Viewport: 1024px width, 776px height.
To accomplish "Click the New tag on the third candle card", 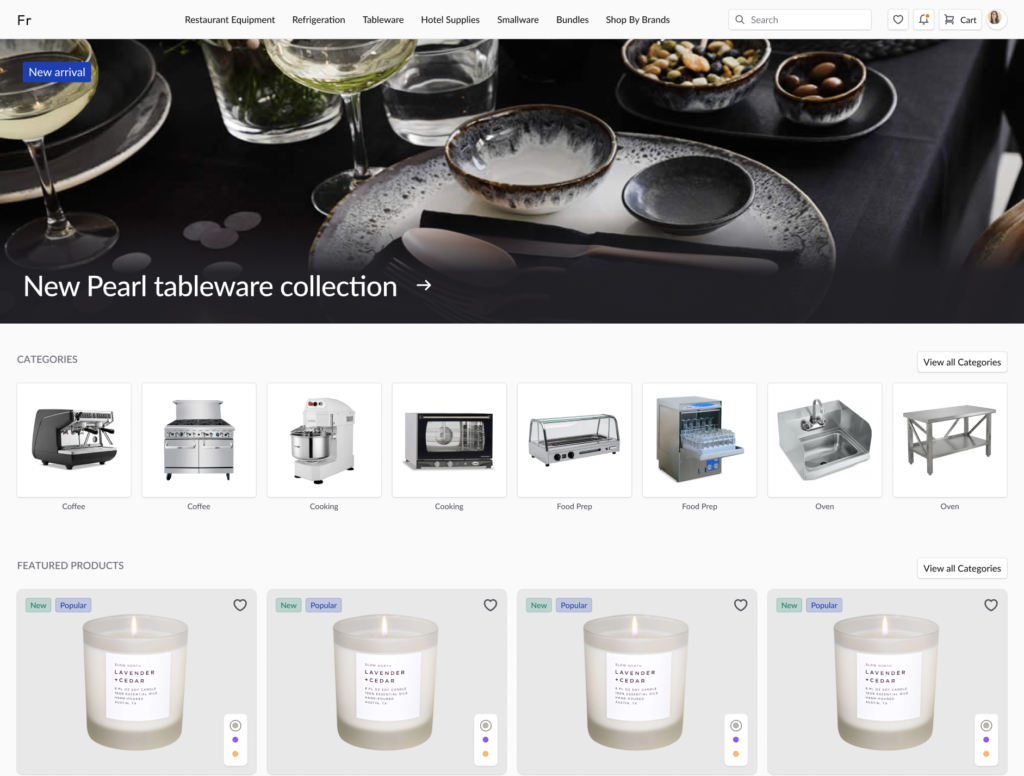I will (539, 606).
